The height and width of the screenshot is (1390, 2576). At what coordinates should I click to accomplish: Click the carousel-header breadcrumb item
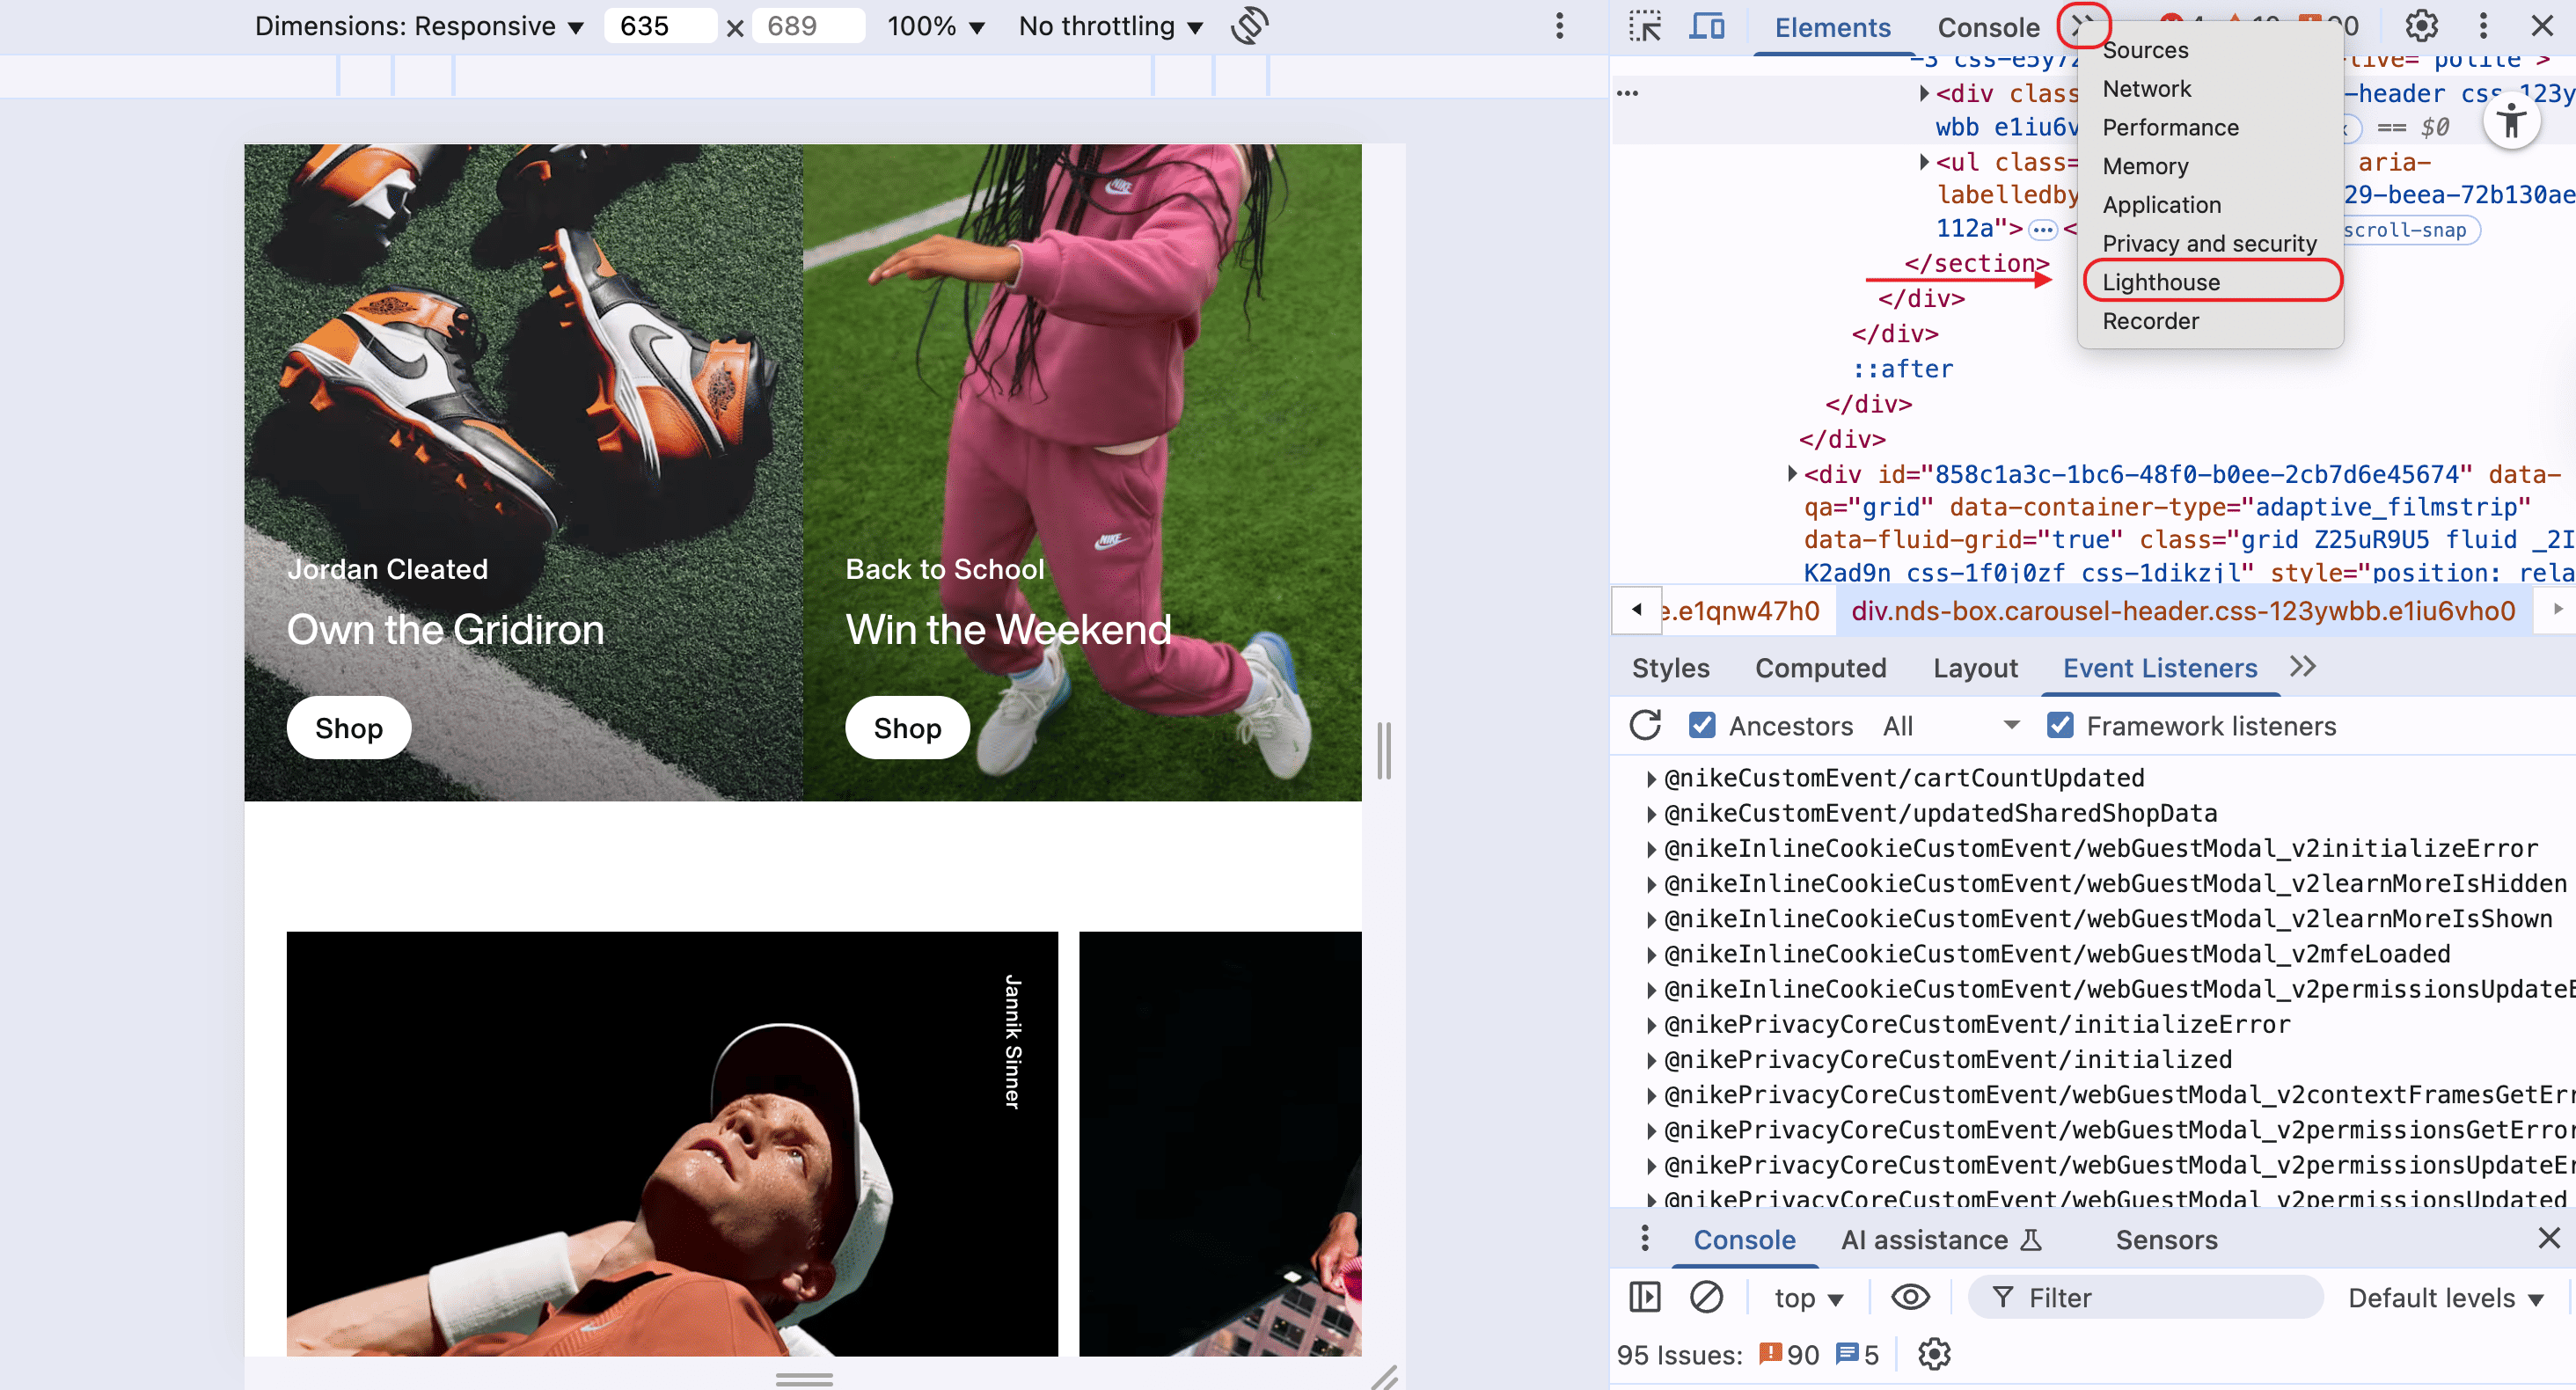[2182, 610]
